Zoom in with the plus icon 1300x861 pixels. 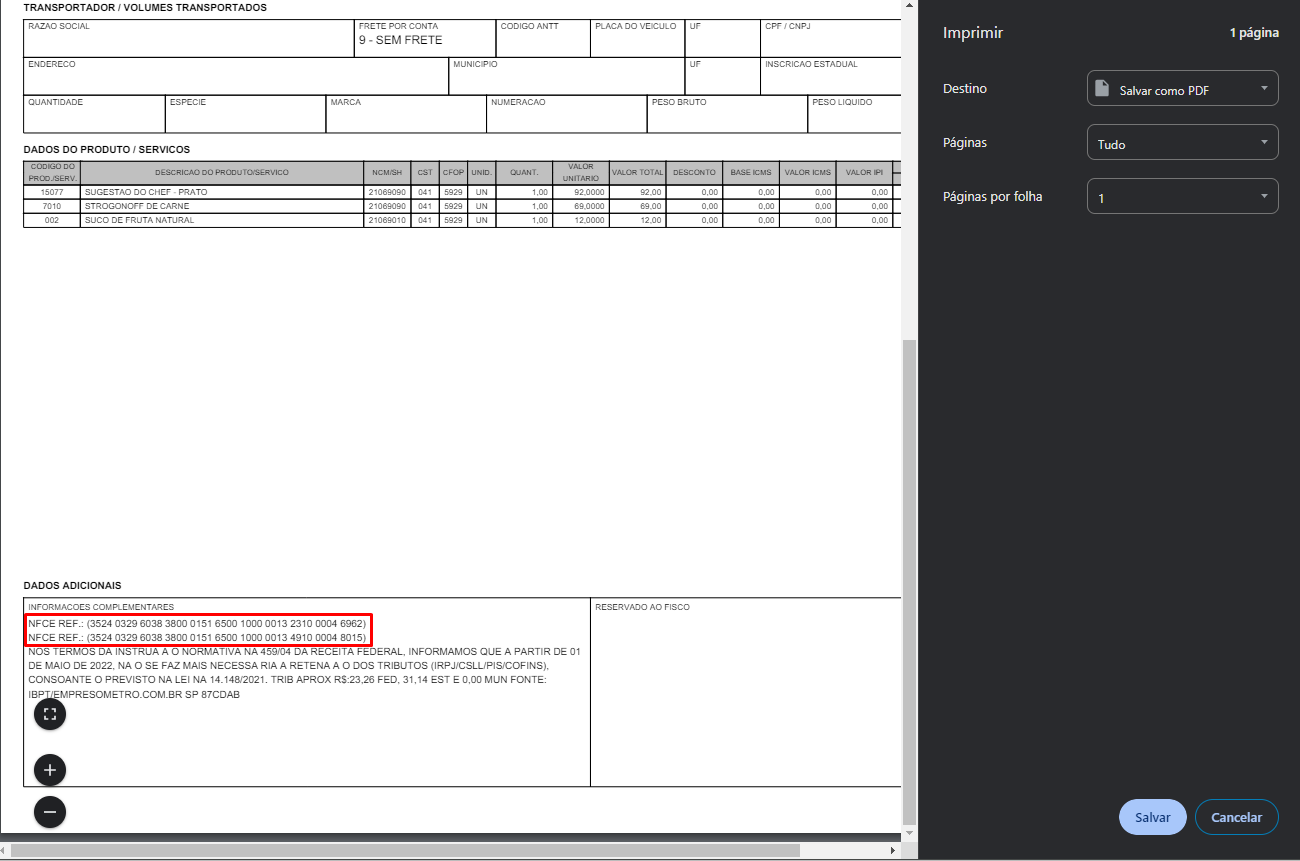(50, 770)
